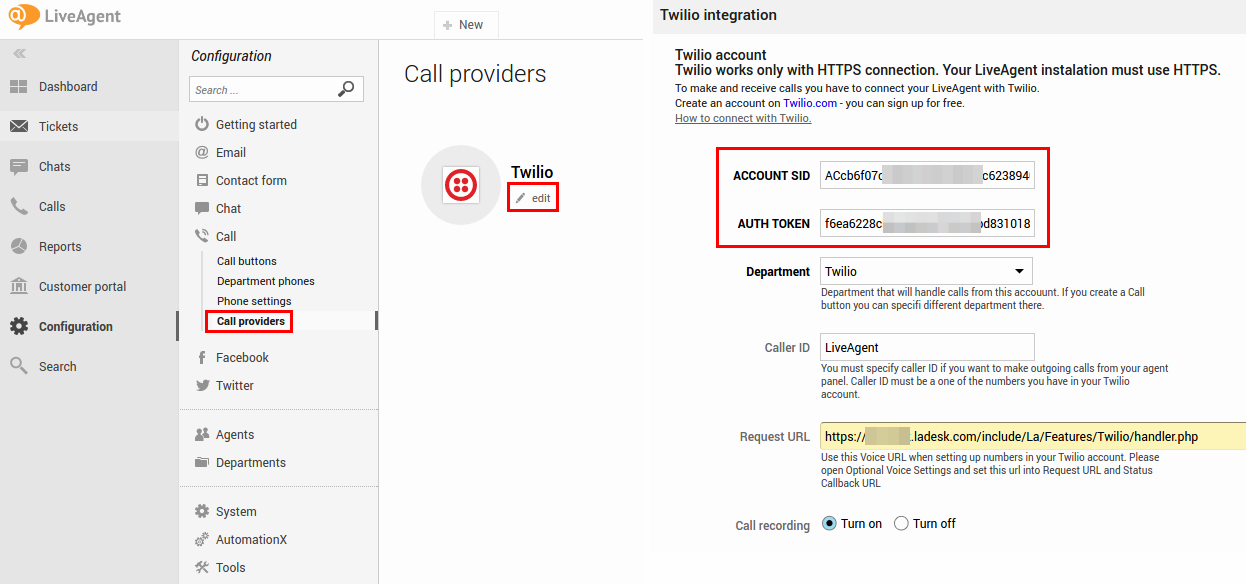The image size is (1246, 584).
Task: Open Department phones settings
Action: [266, 282]
